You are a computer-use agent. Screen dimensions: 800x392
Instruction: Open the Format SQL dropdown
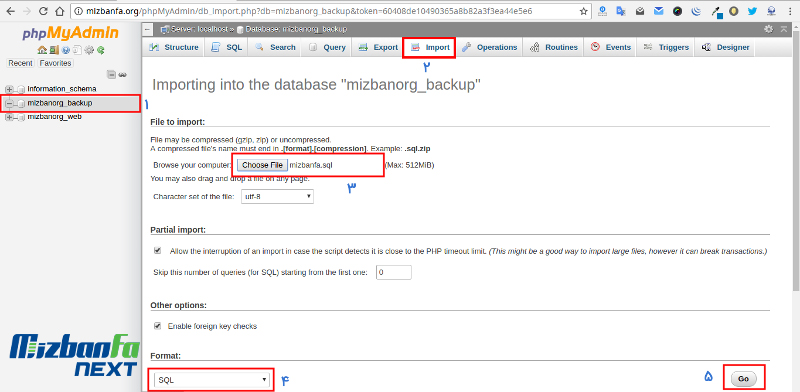point(213,380)
